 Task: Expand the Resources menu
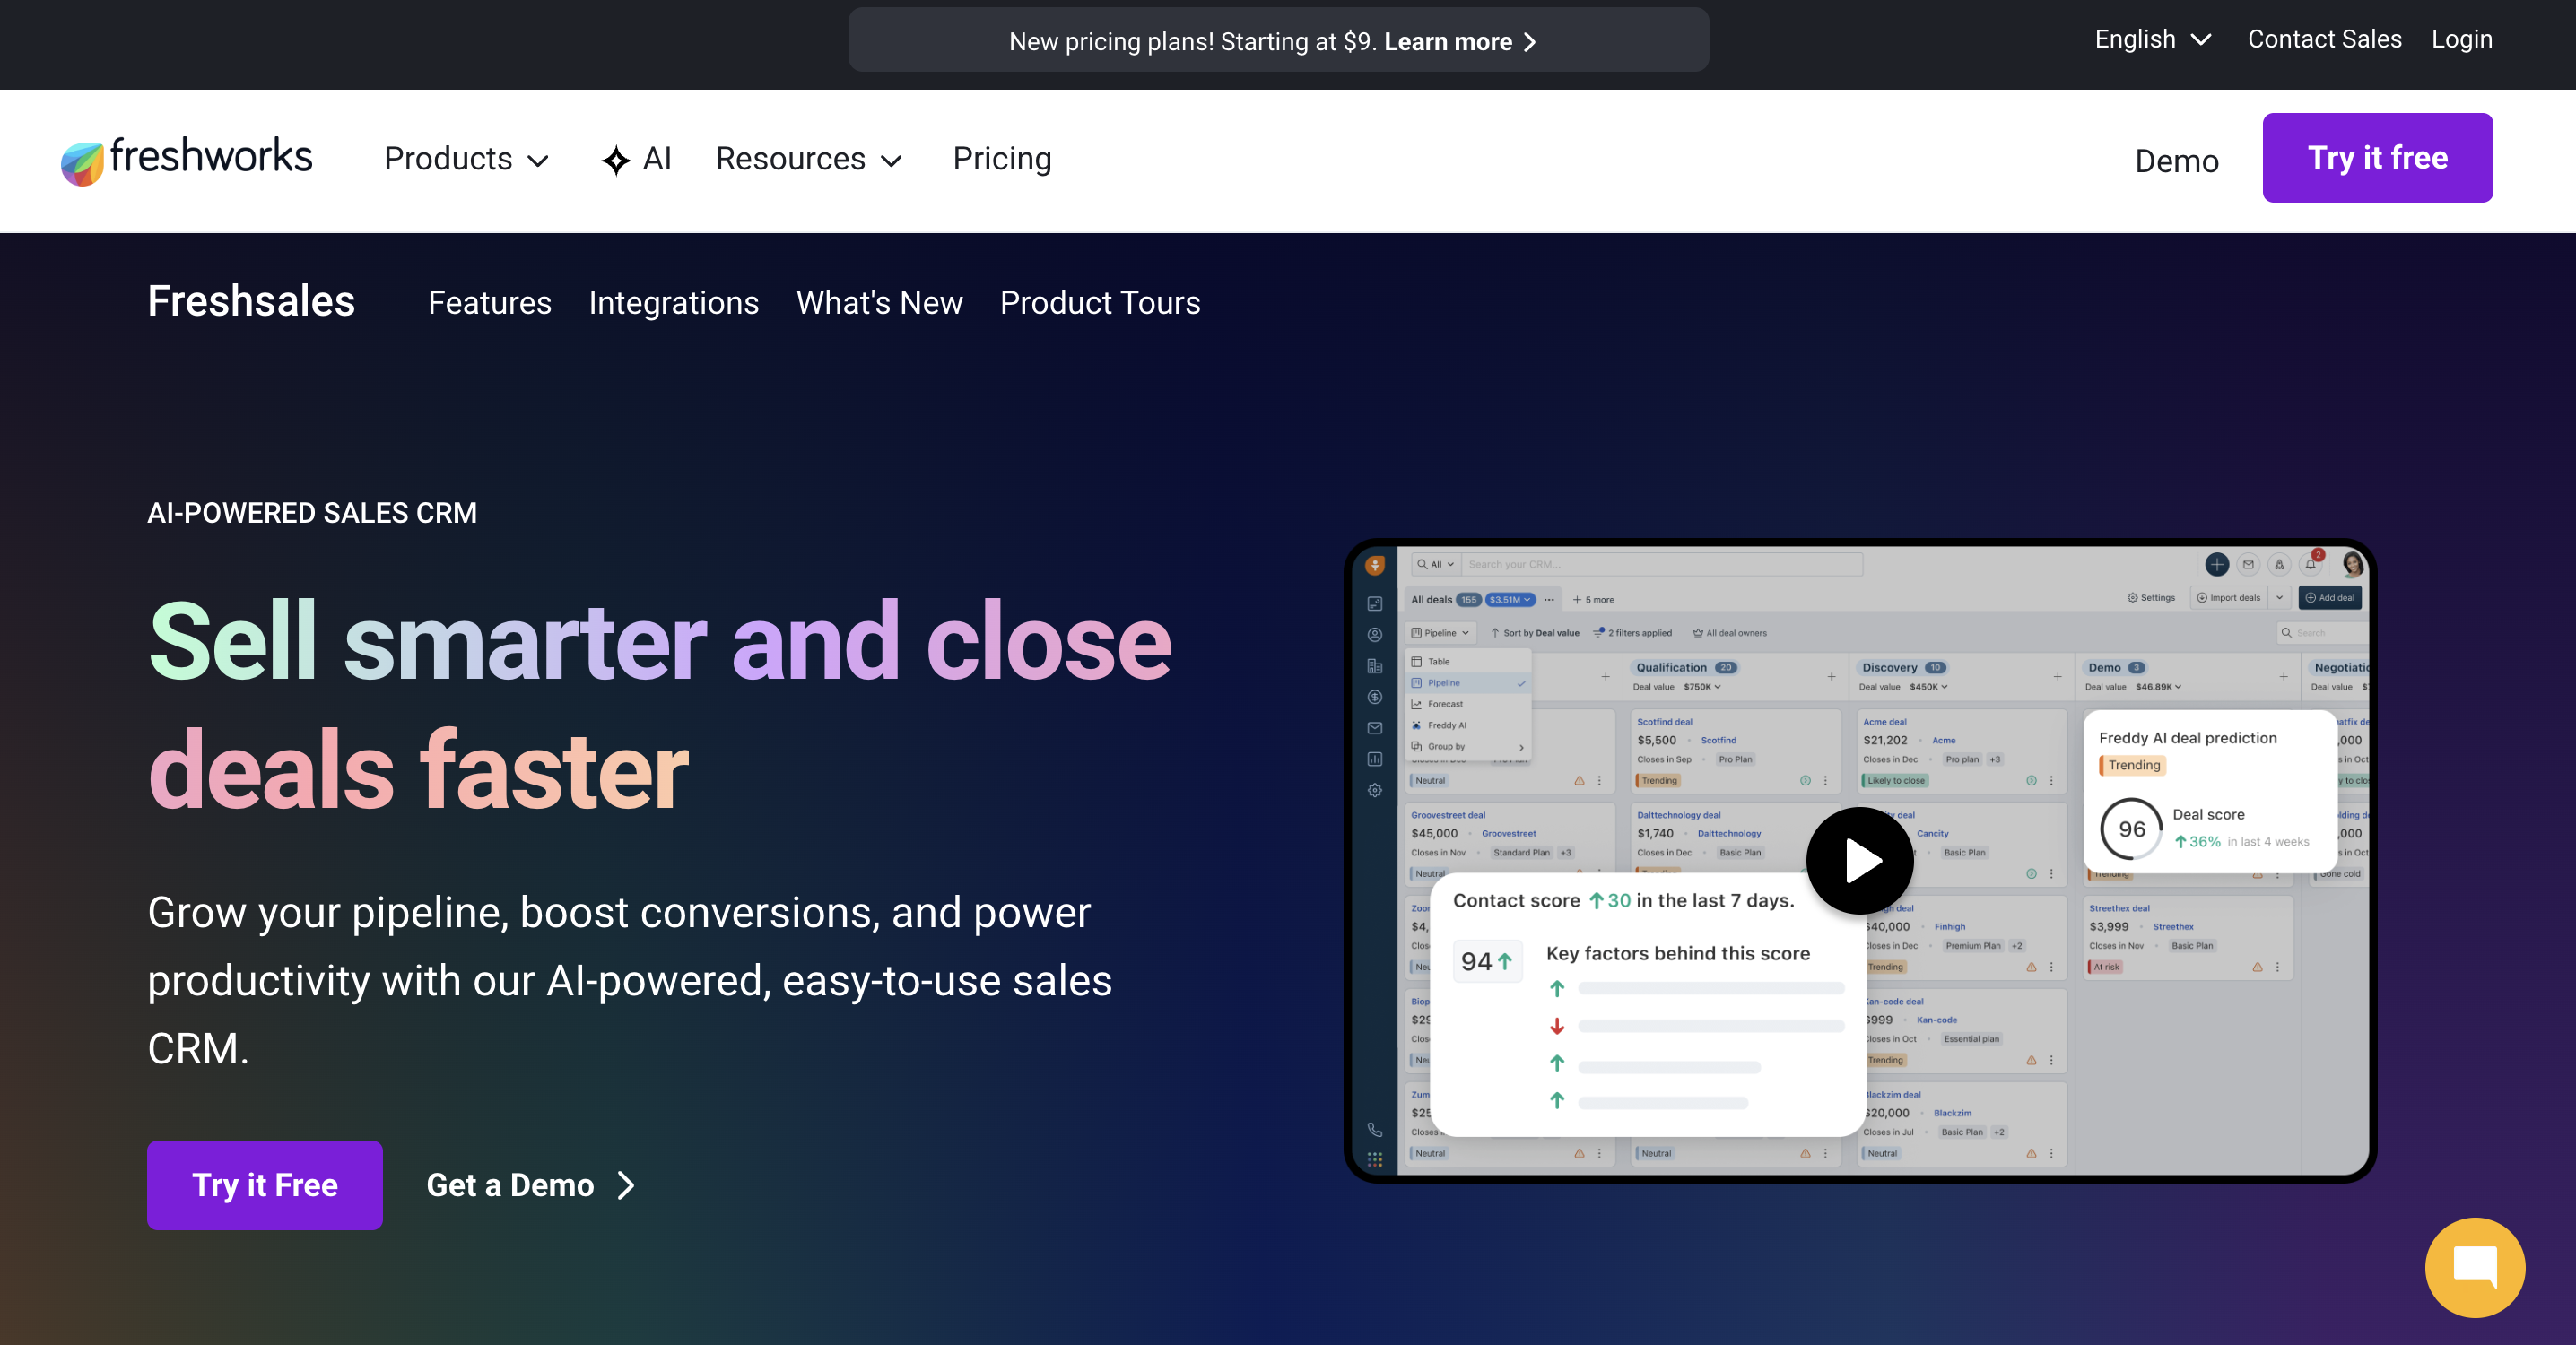click(809, 159)
